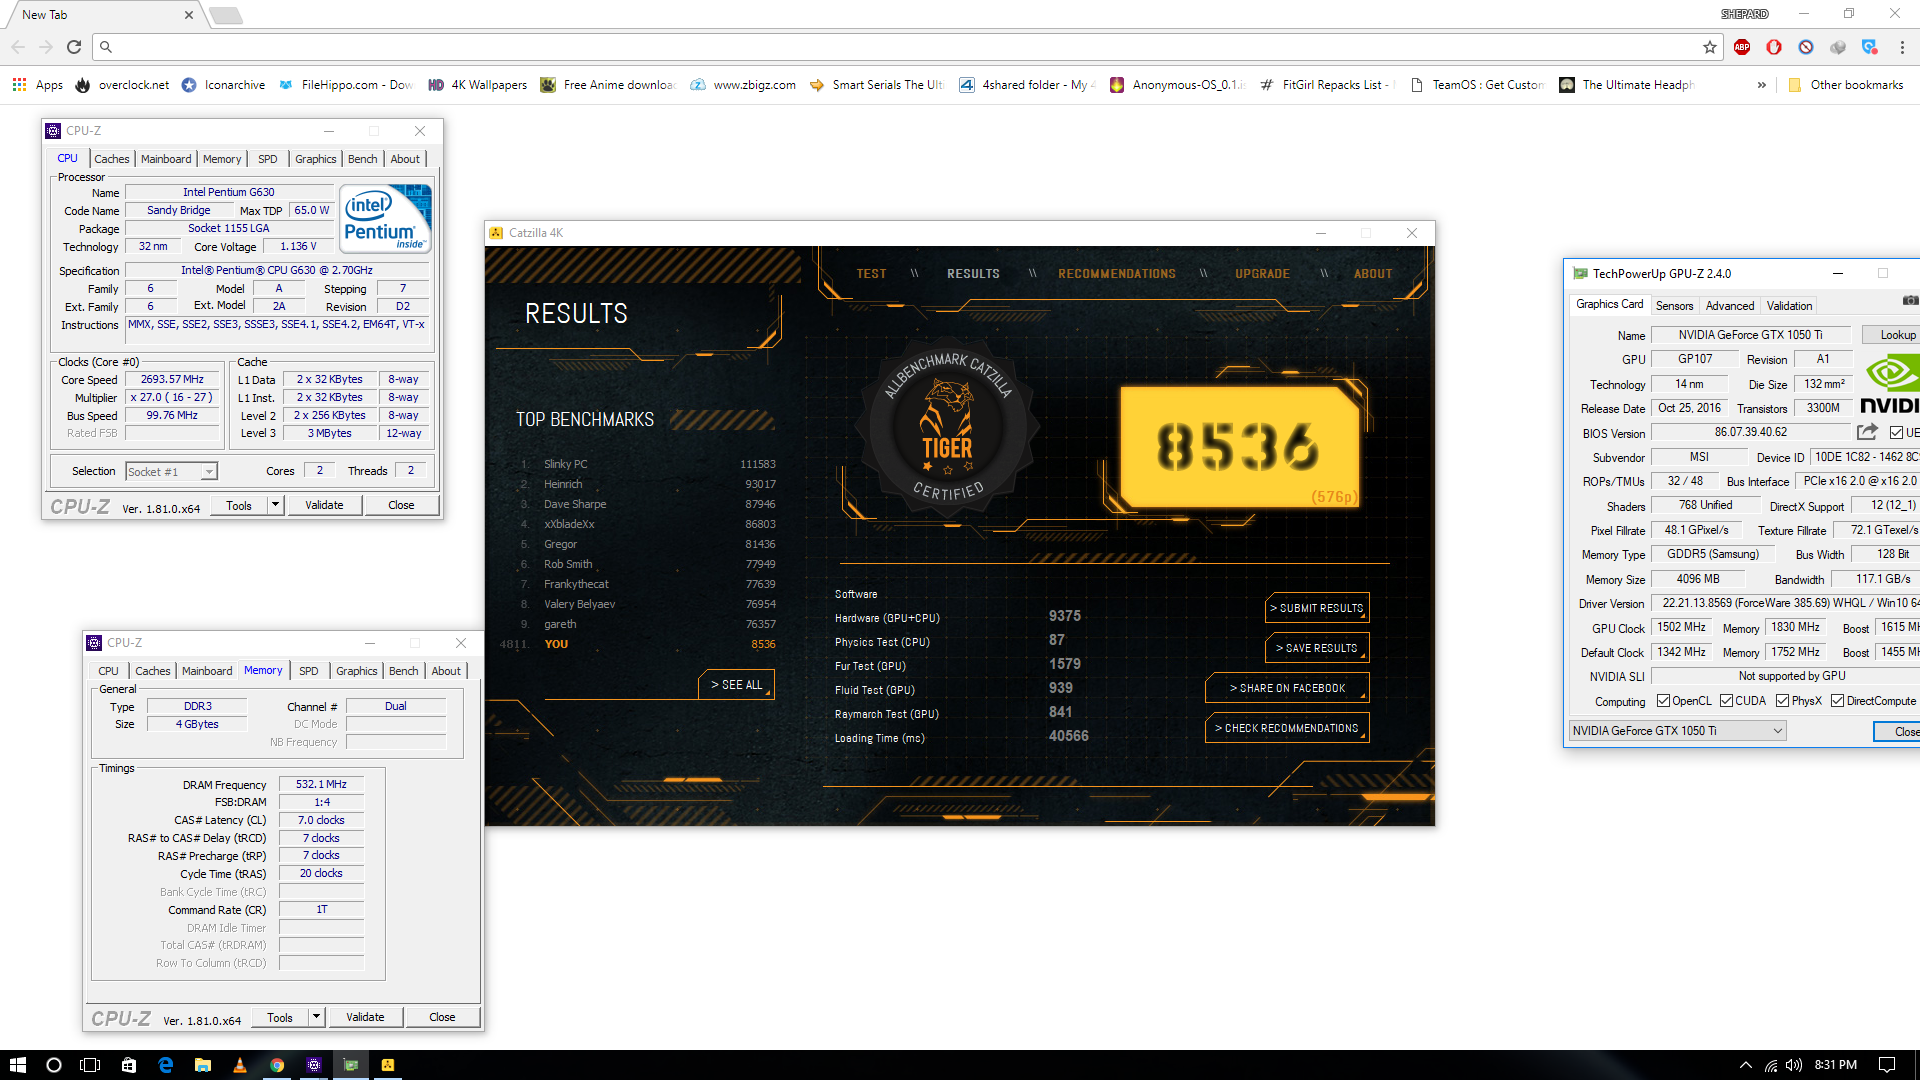Click the GPU-Z BIOS share/export icon
The image size is (1920, 1080).
(1867, 432)
